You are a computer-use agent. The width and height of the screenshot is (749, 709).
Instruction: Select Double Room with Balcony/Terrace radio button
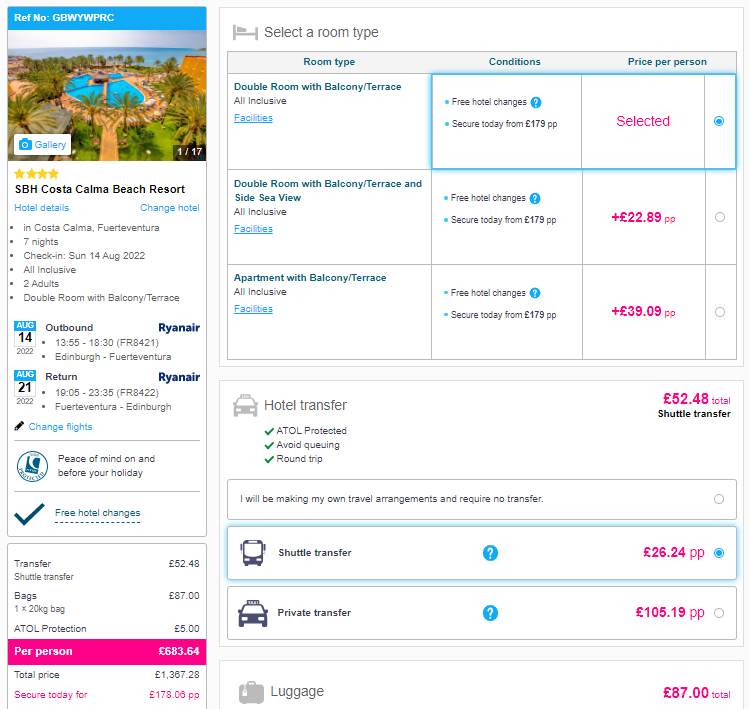(x=719, y=121)
